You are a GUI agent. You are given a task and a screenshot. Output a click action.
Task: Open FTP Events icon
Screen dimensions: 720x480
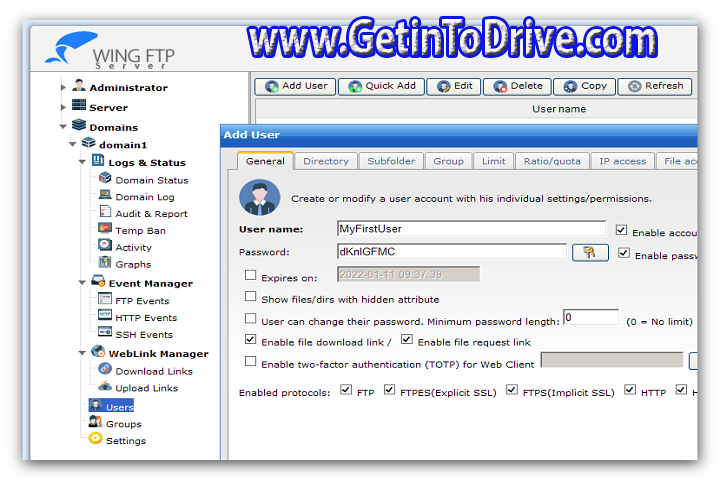[105, 299]
